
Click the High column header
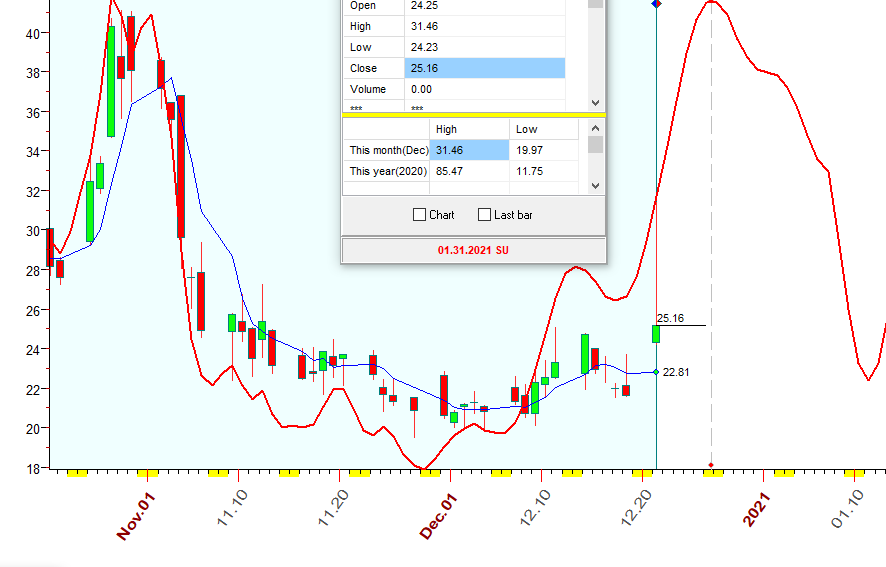click(x=470, y=129)
